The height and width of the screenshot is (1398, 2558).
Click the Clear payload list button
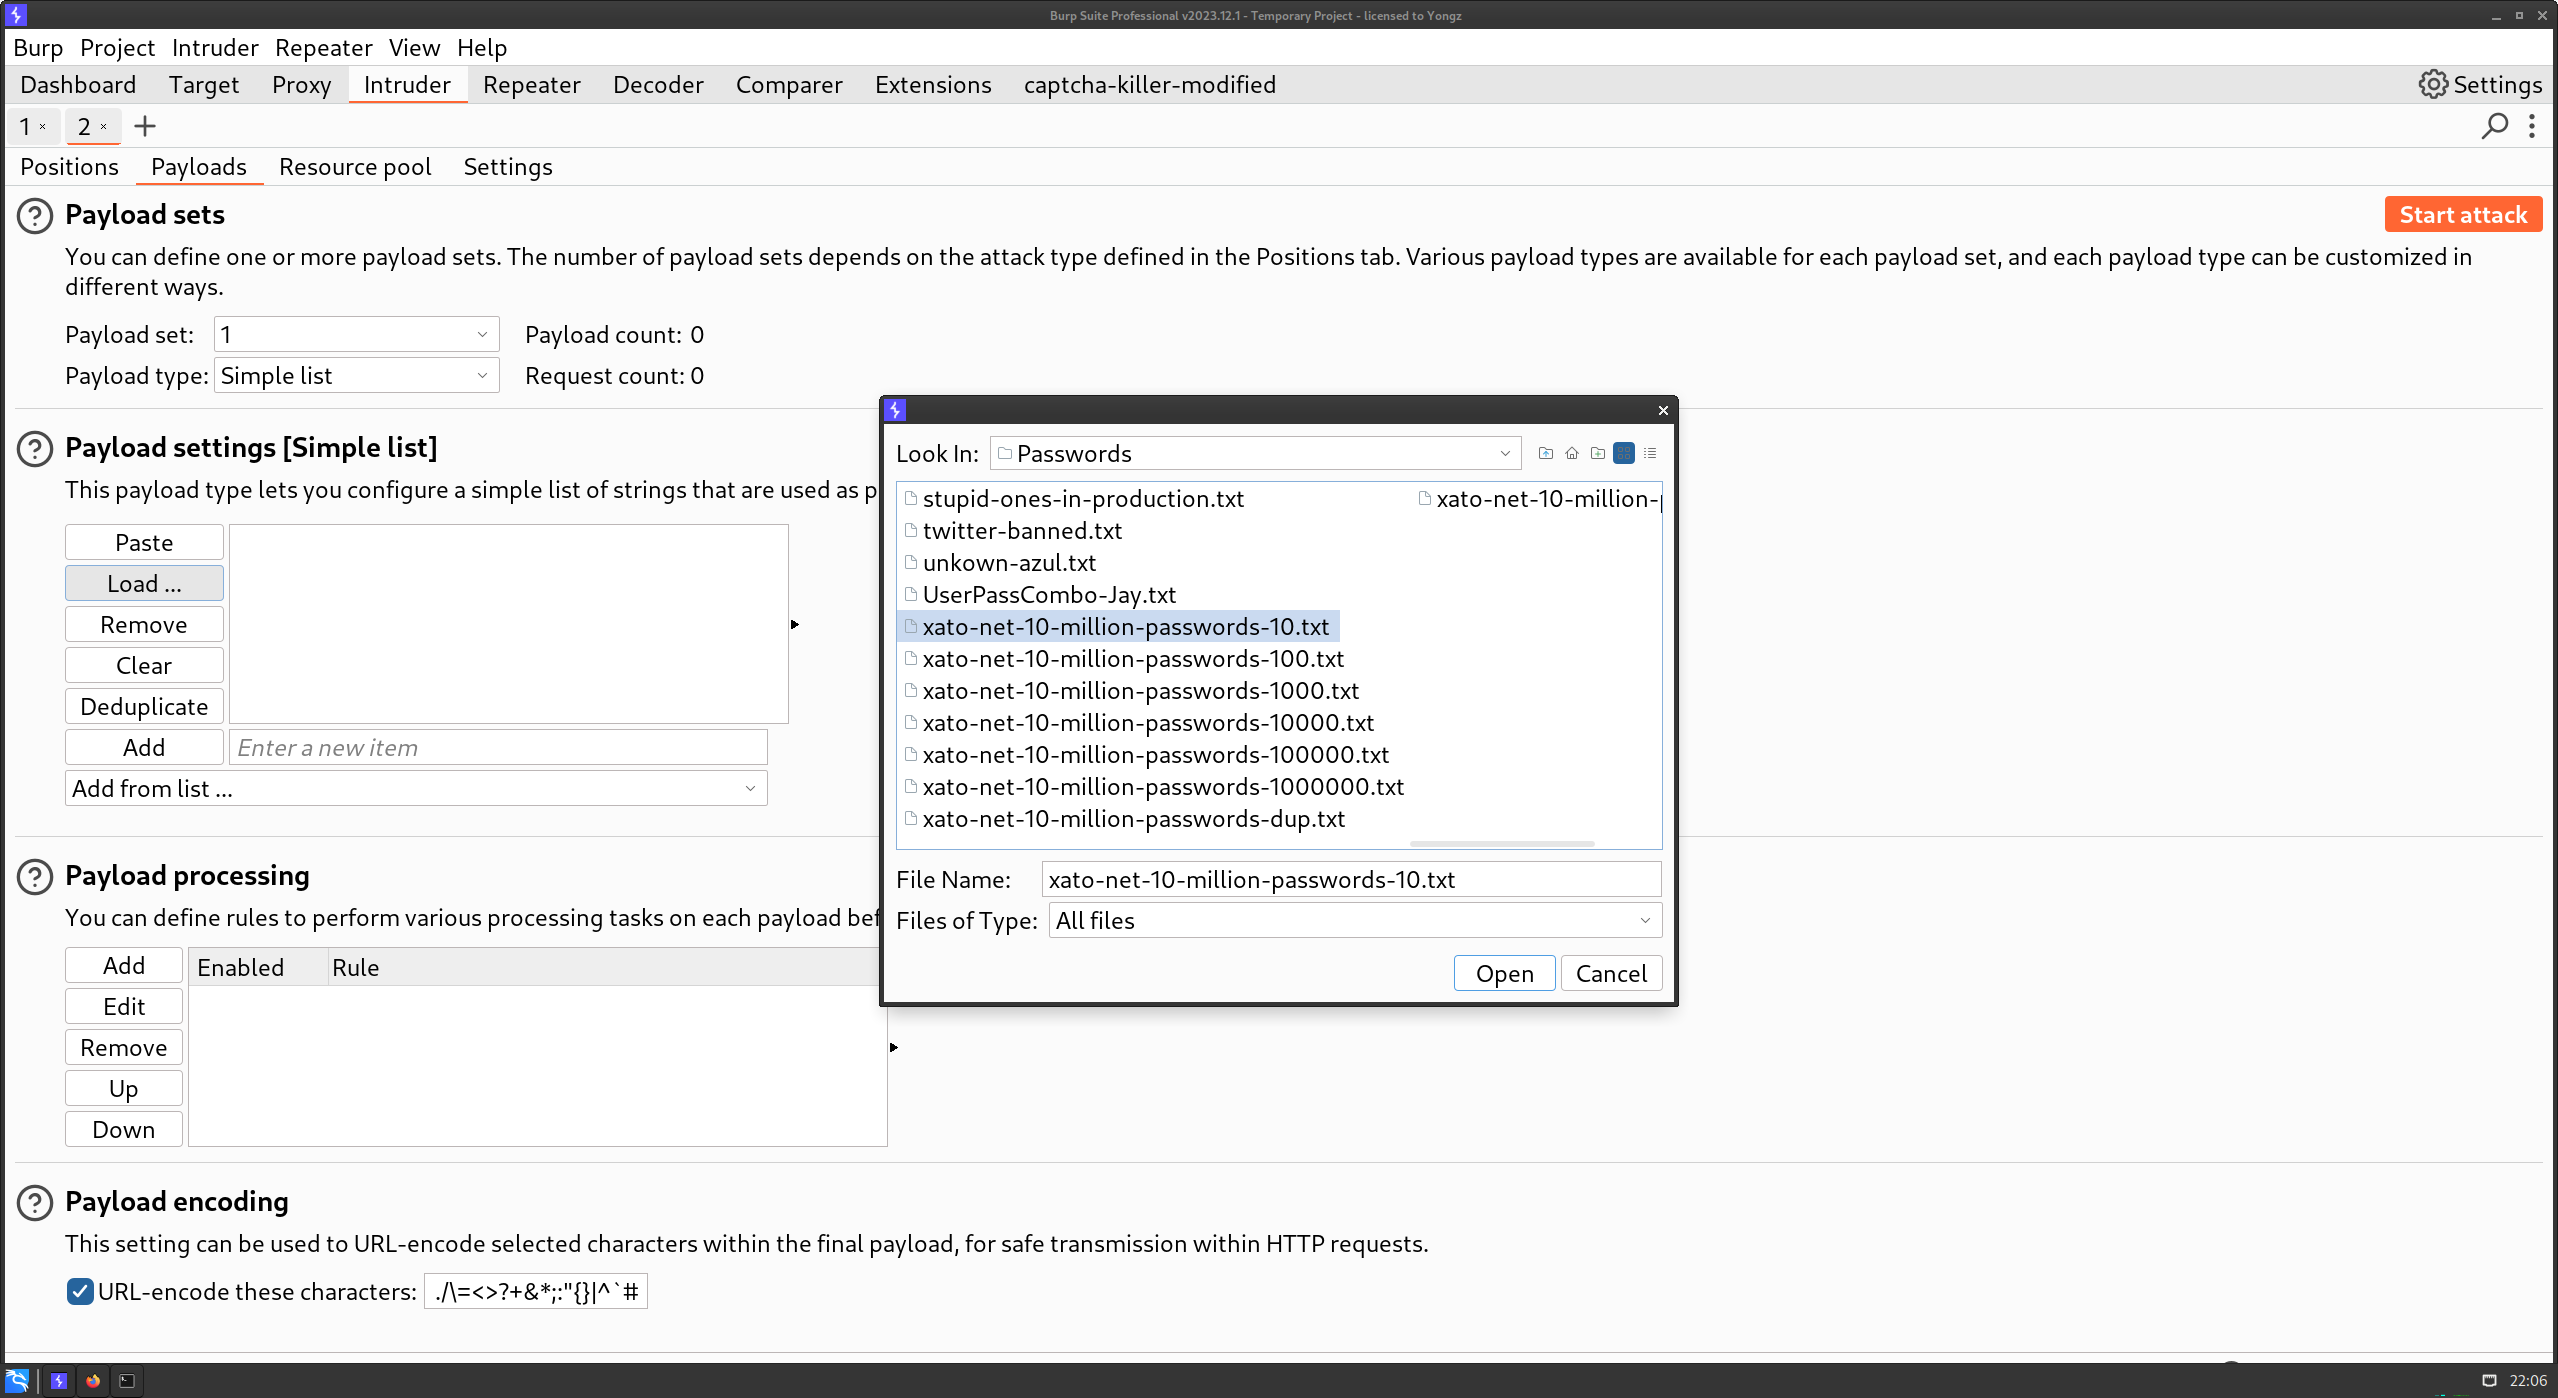144,666
